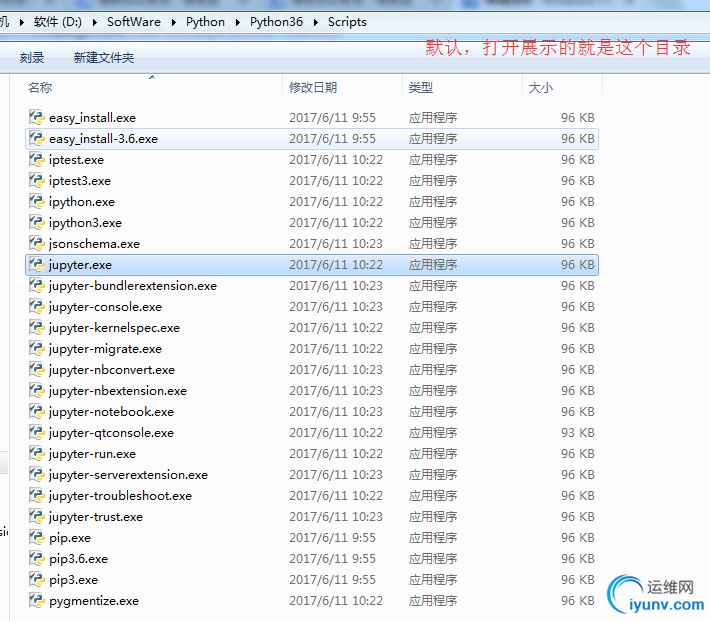Select the file name easy_install.exe
Image resolution: width=710 pixels, height=621 pixels.
92,118
